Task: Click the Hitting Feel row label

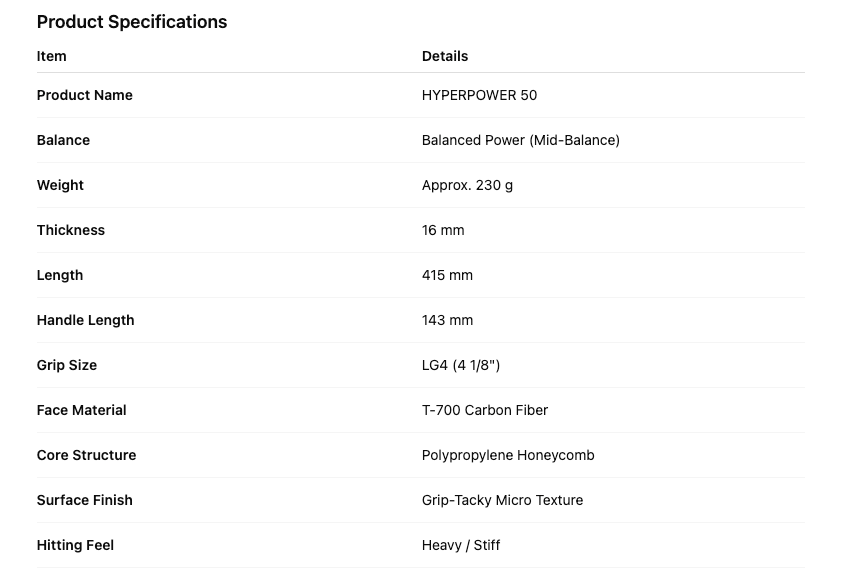Action: pyautogui.click(x=75, y=545)
